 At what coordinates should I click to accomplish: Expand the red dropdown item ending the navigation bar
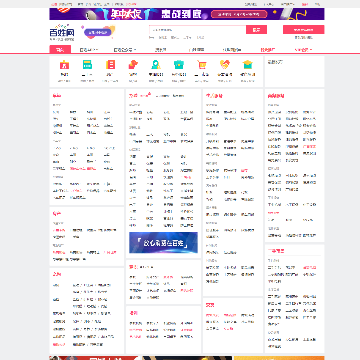(x=303, y=50)
